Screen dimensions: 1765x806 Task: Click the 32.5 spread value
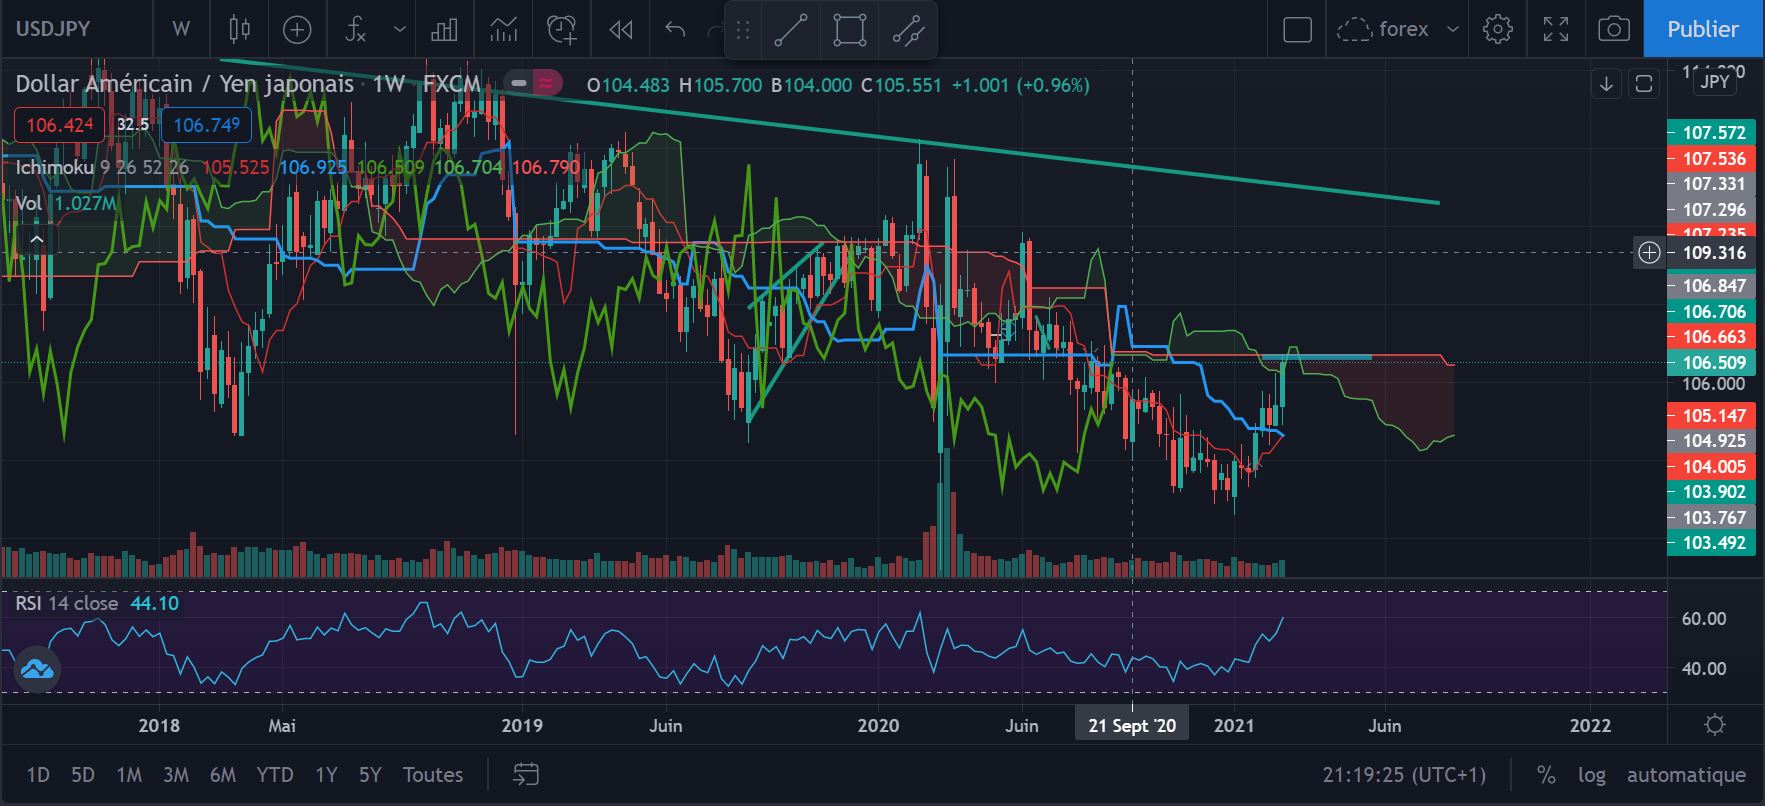point(132,125)
